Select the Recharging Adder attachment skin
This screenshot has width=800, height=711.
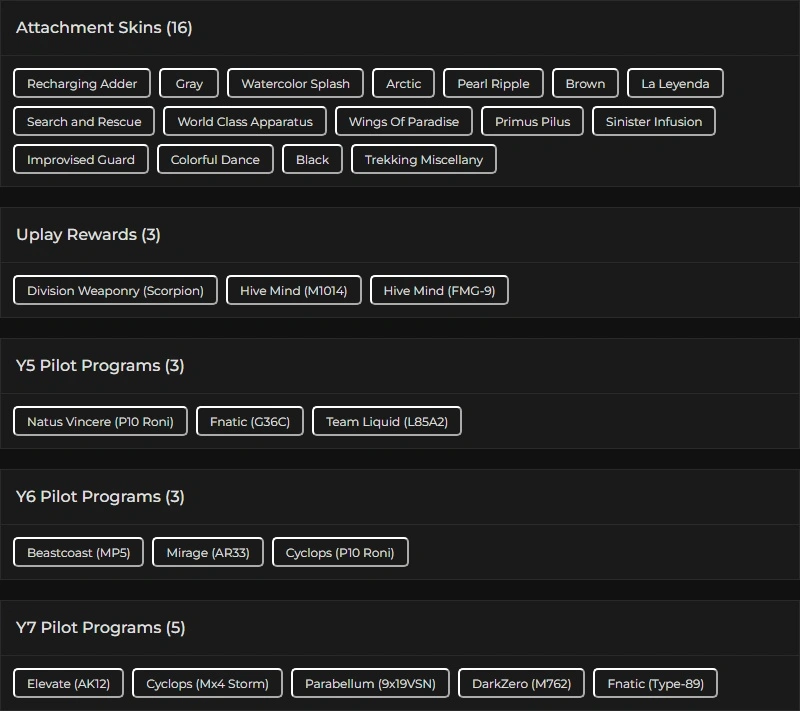click(82, 83)
